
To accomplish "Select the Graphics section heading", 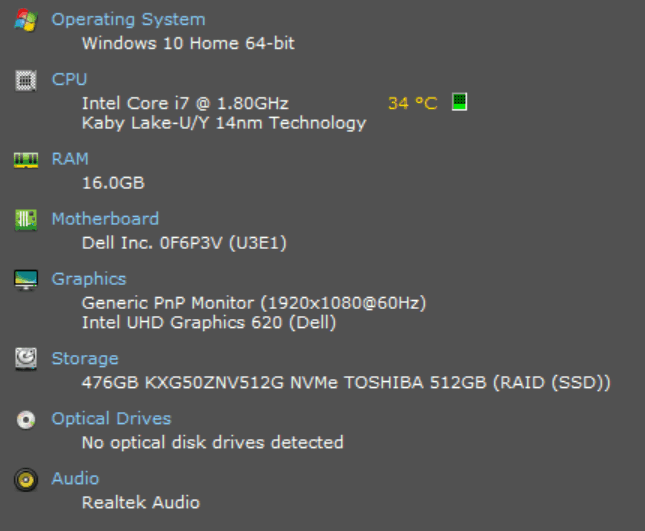I will tap(89, 279).
